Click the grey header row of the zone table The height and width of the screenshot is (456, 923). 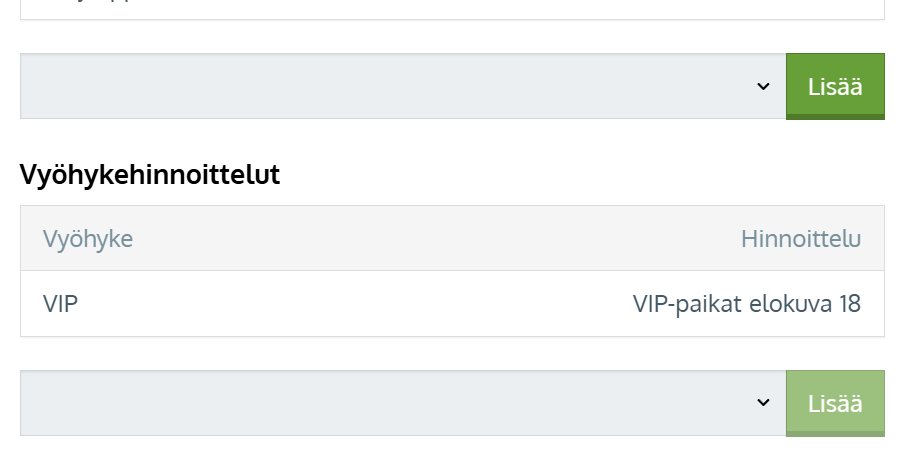[452, 239]
